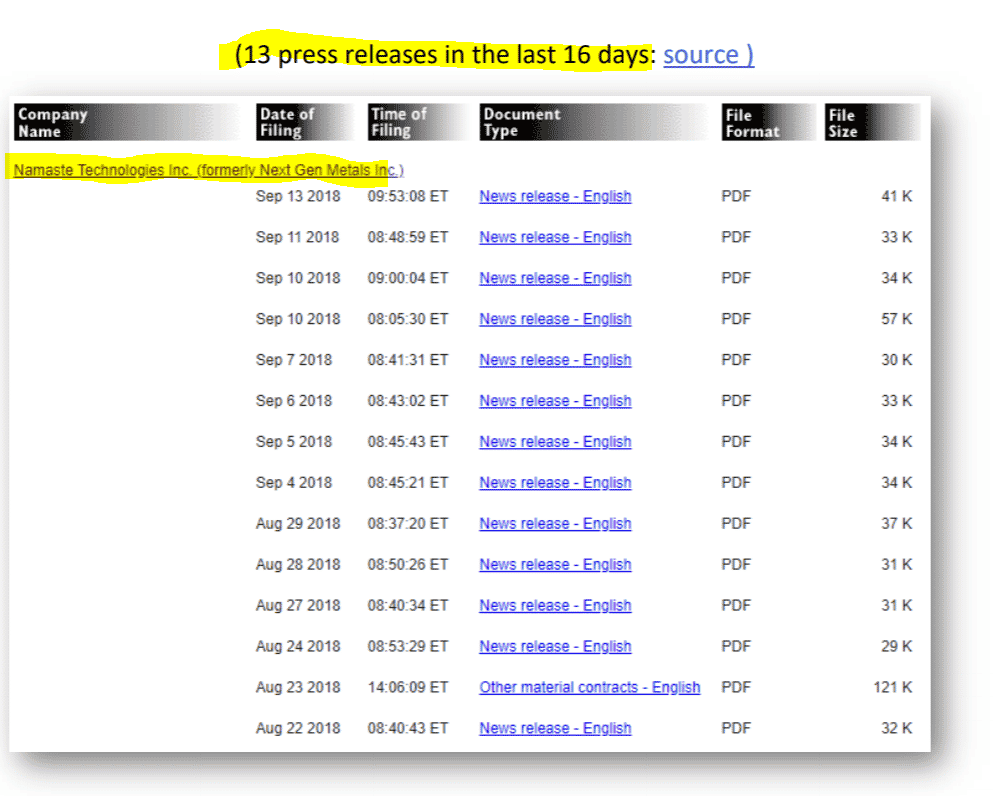Select the file size "37 K"
Image resolution: width=997 pixels, height=796 pixels.
[897, 523]
